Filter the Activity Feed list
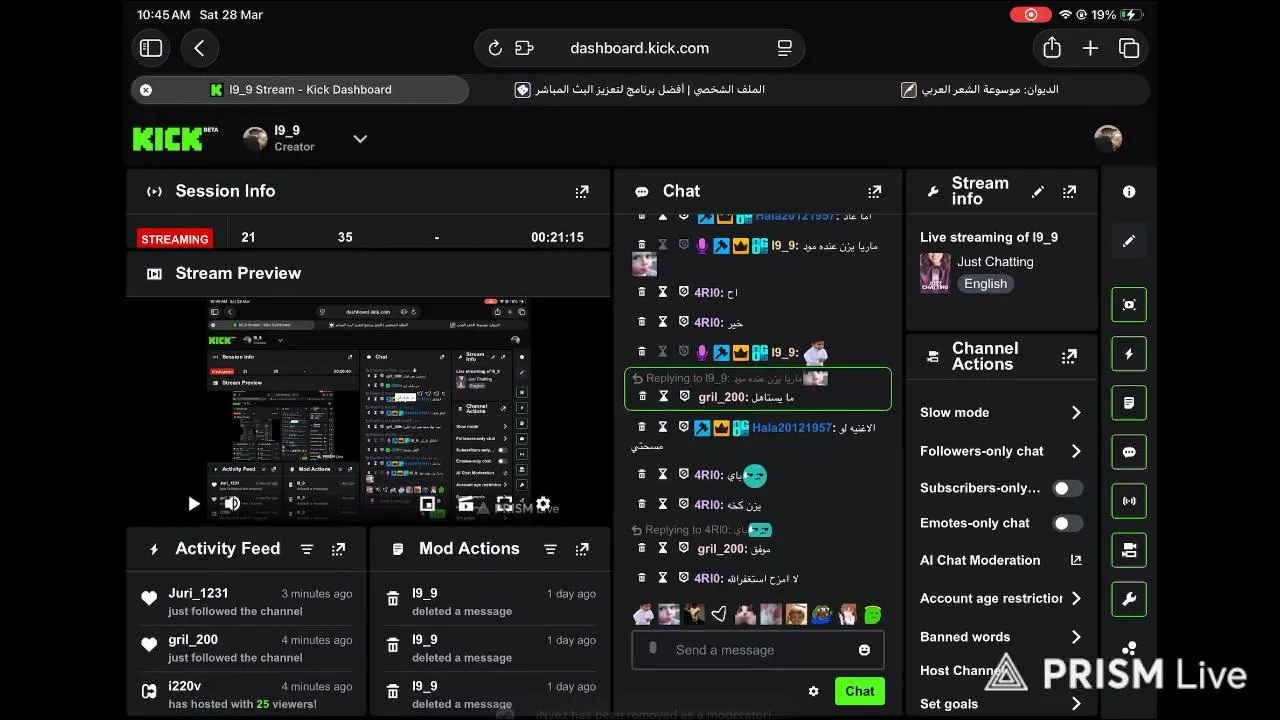The height and width of the screenshot is (720, 1280). tap(307, 549)
